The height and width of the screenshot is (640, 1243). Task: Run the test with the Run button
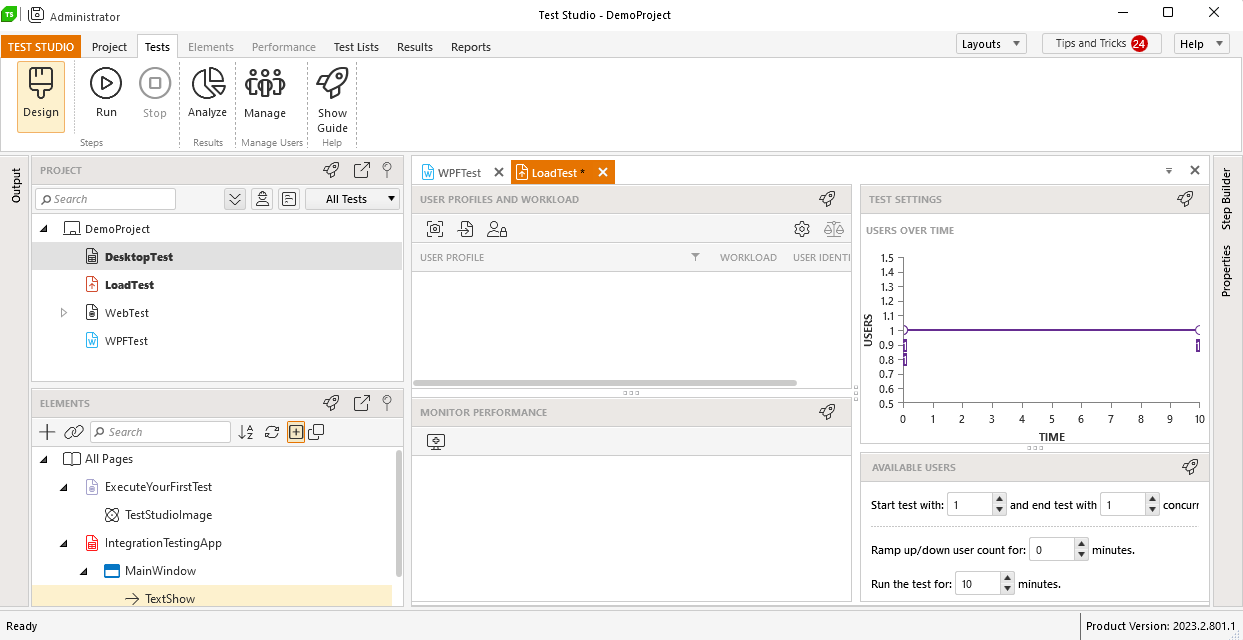[x=106, y=96]
